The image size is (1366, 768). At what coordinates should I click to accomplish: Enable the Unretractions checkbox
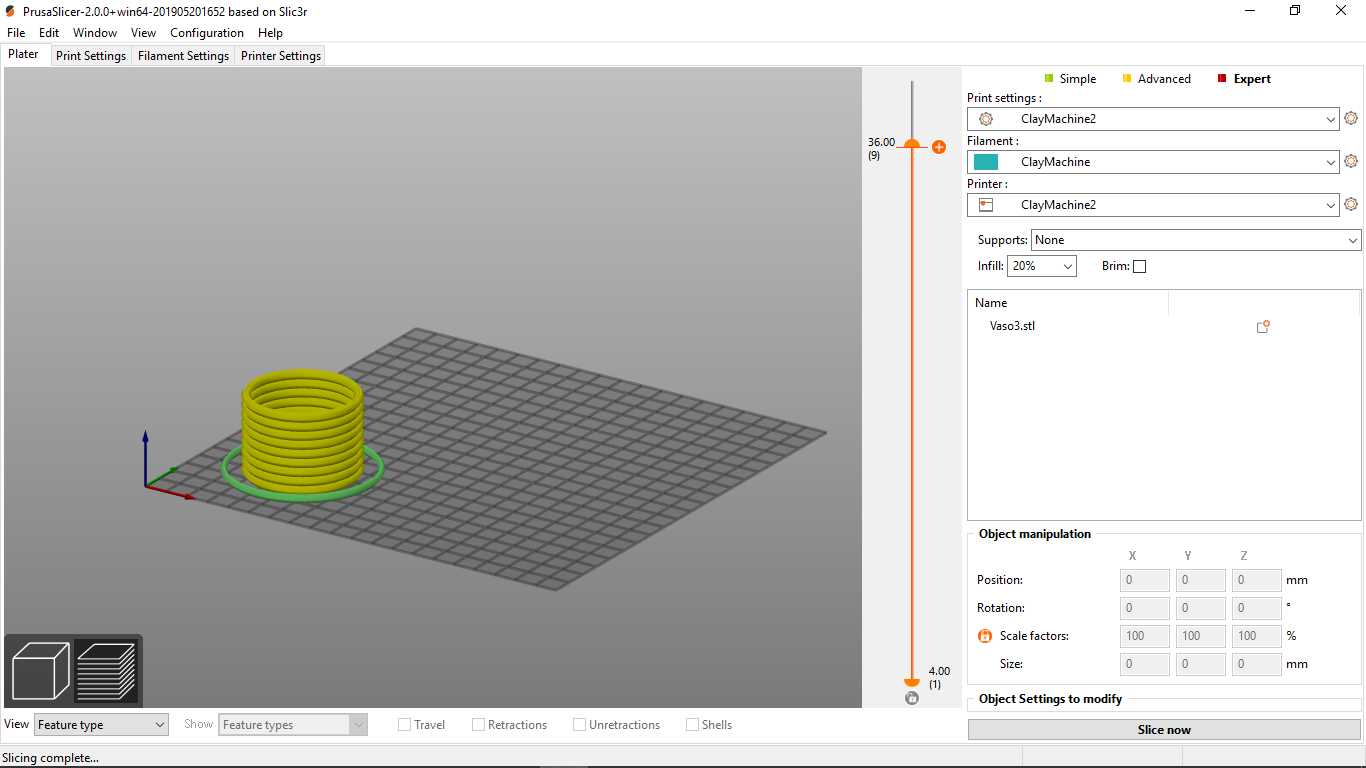pyautogui.click(x=579, y=725)
